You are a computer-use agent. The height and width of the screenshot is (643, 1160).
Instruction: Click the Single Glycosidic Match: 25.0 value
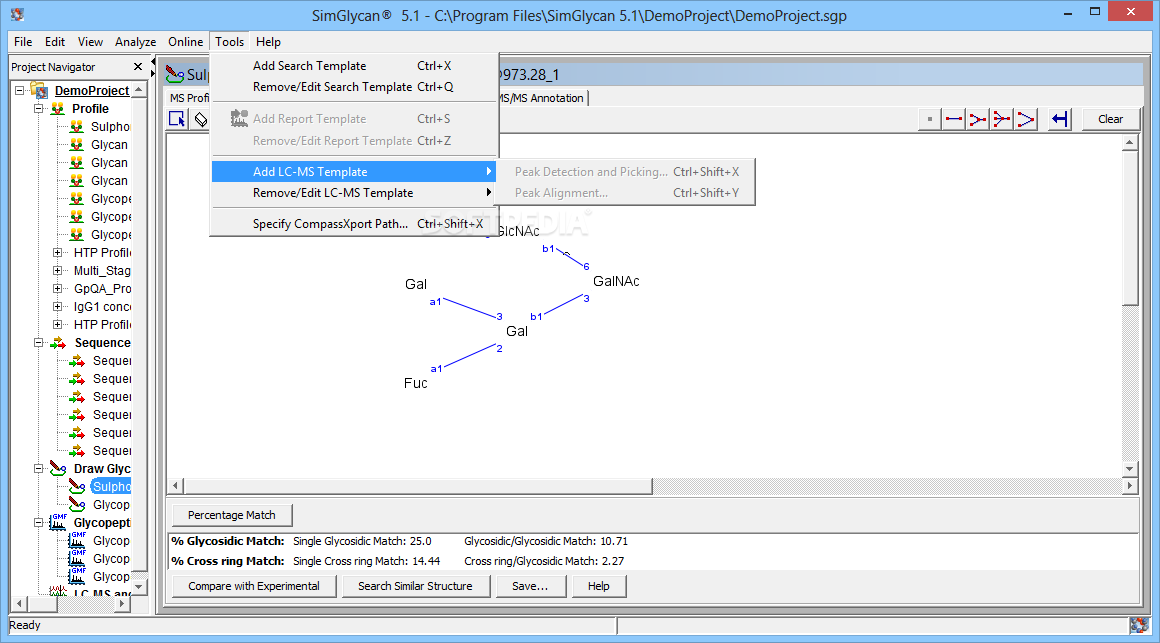coord(362,542)
